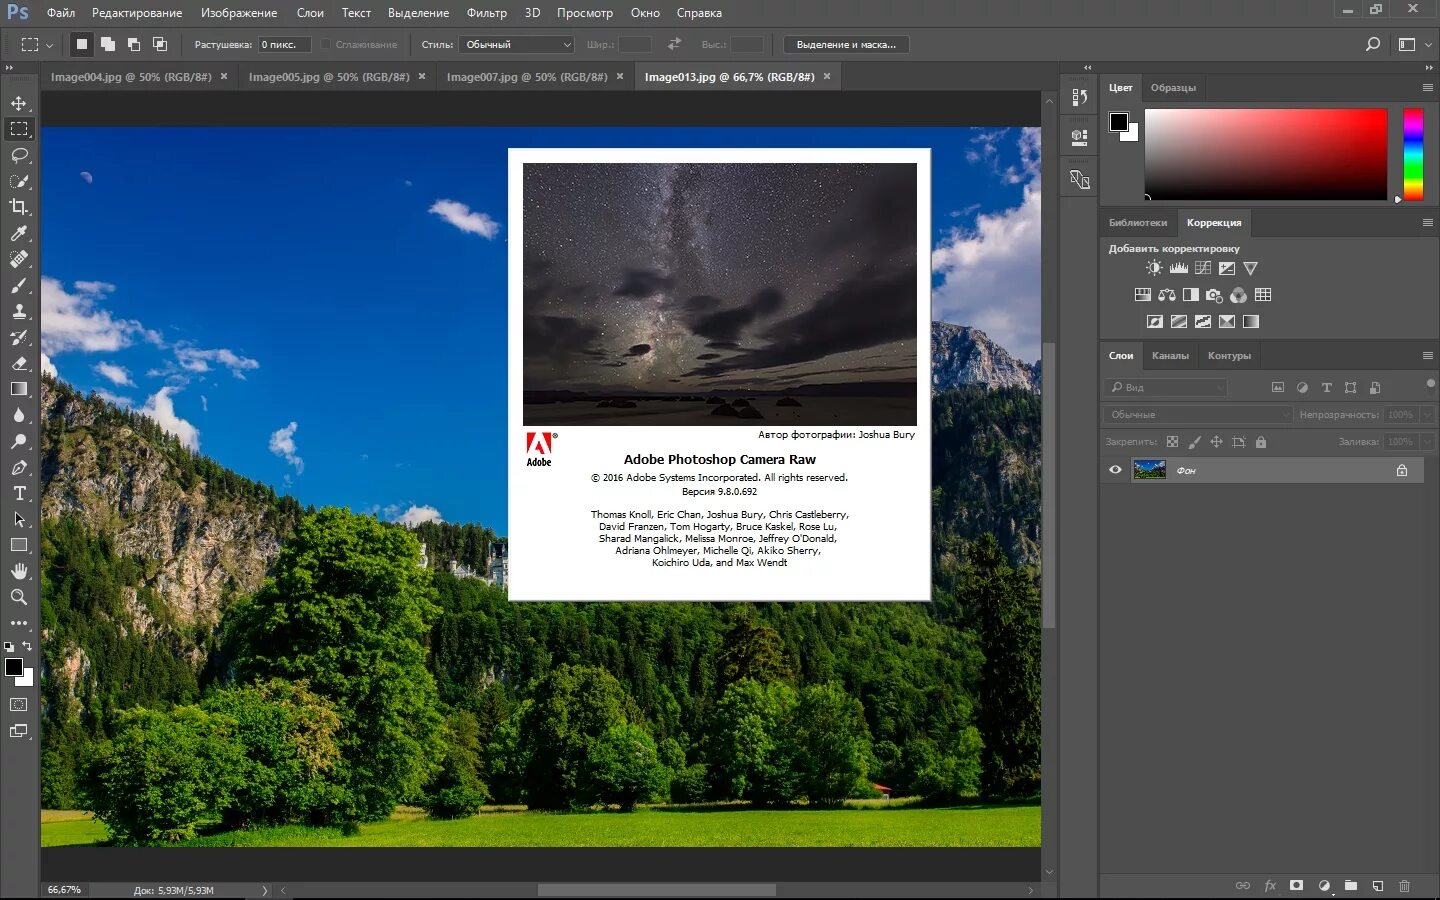1440x900 pixels.
Task: Open the Справка menu
Action: pyautogui.click(x=699, y=13)
